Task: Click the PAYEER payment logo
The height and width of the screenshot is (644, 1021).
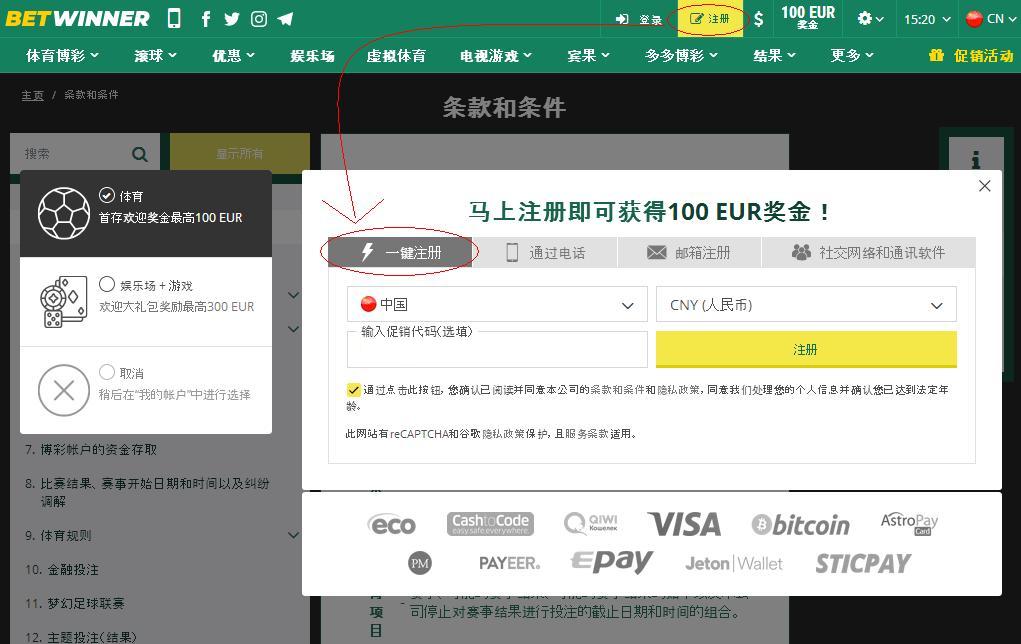Action: coord(509,563)
